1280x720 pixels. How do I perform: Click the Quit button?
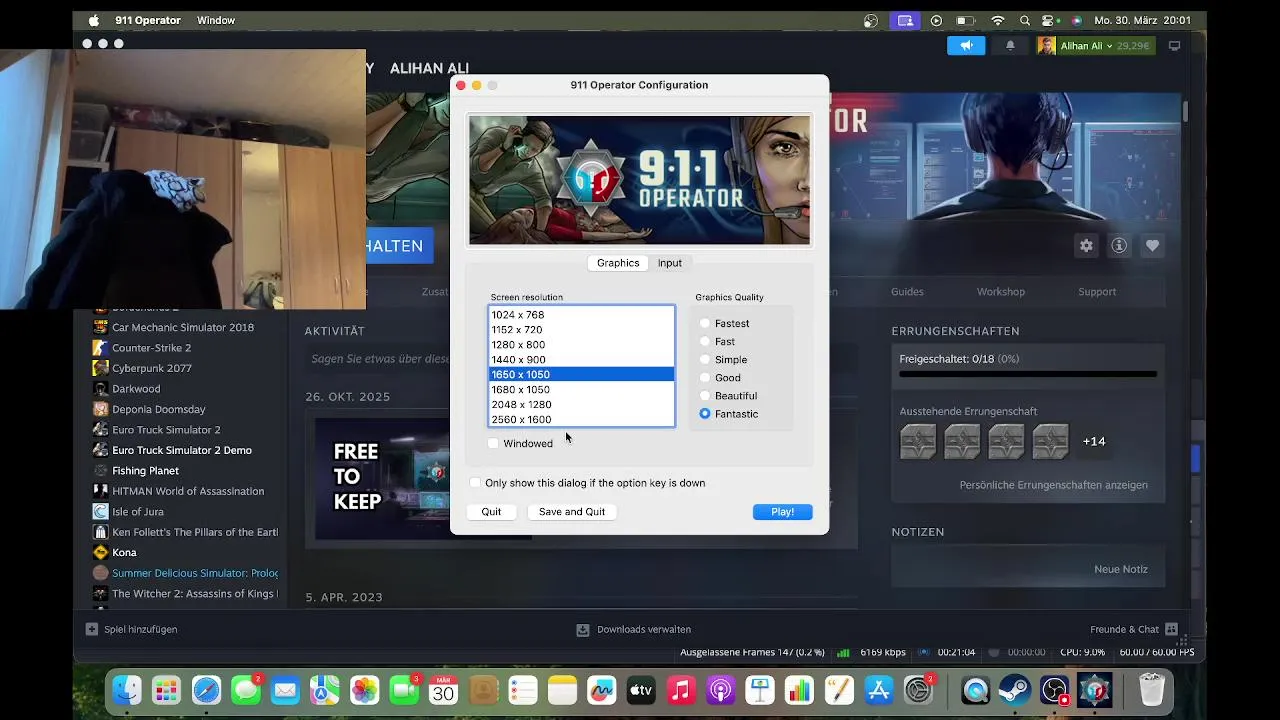coord(491,512)
